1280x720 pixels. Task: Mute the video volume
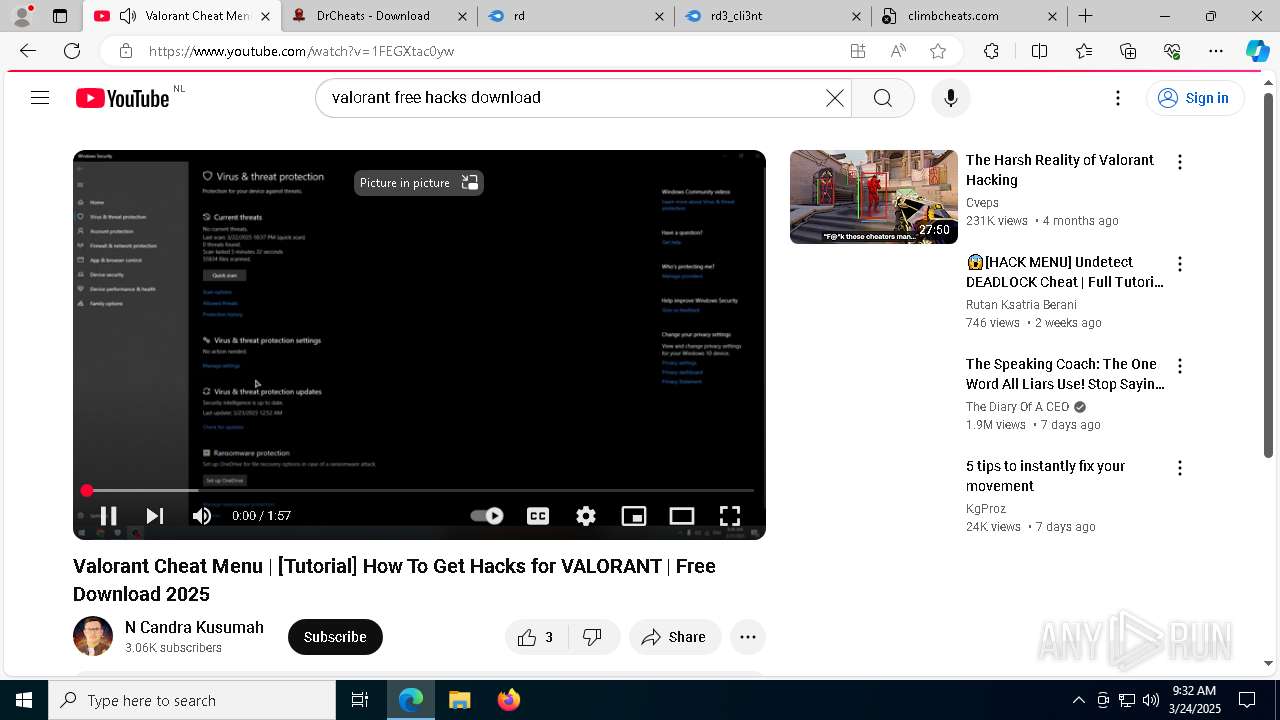click(202, 516)
